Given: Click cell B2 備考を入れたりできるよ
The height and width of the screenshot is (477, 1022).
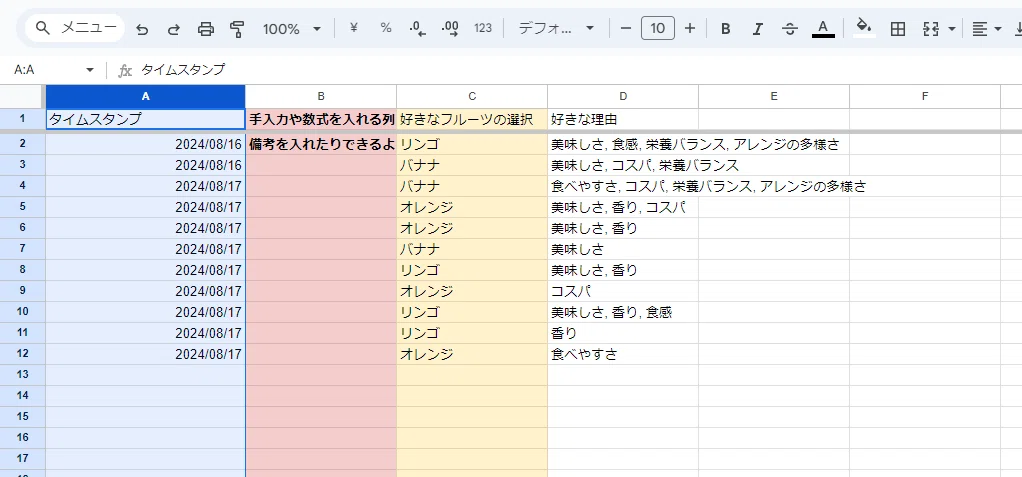Looking at the screenshot, I should [x=321, y=145].
